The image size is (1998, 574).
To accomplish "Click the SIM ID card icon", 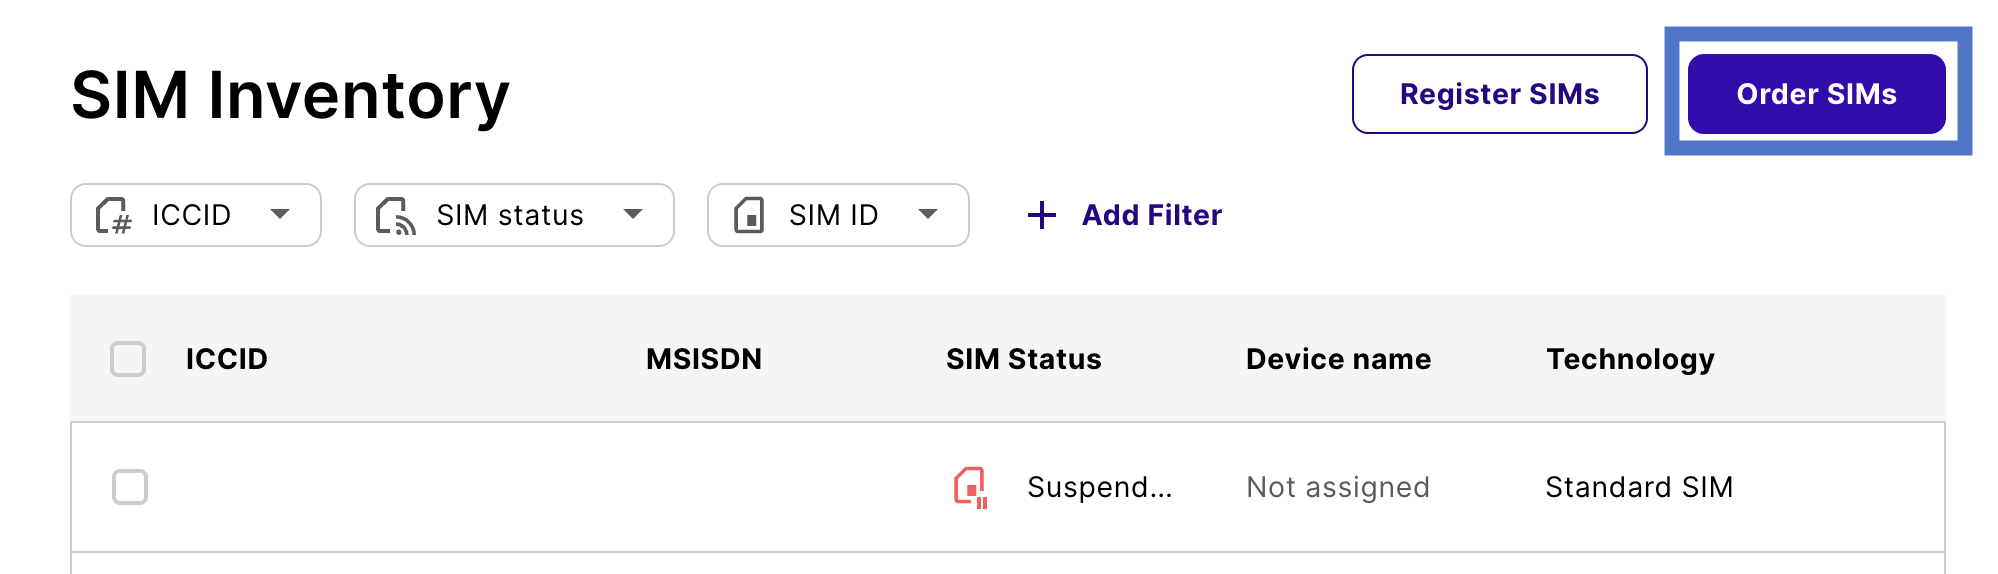I will pyautogui.click(x=749, y=215).
